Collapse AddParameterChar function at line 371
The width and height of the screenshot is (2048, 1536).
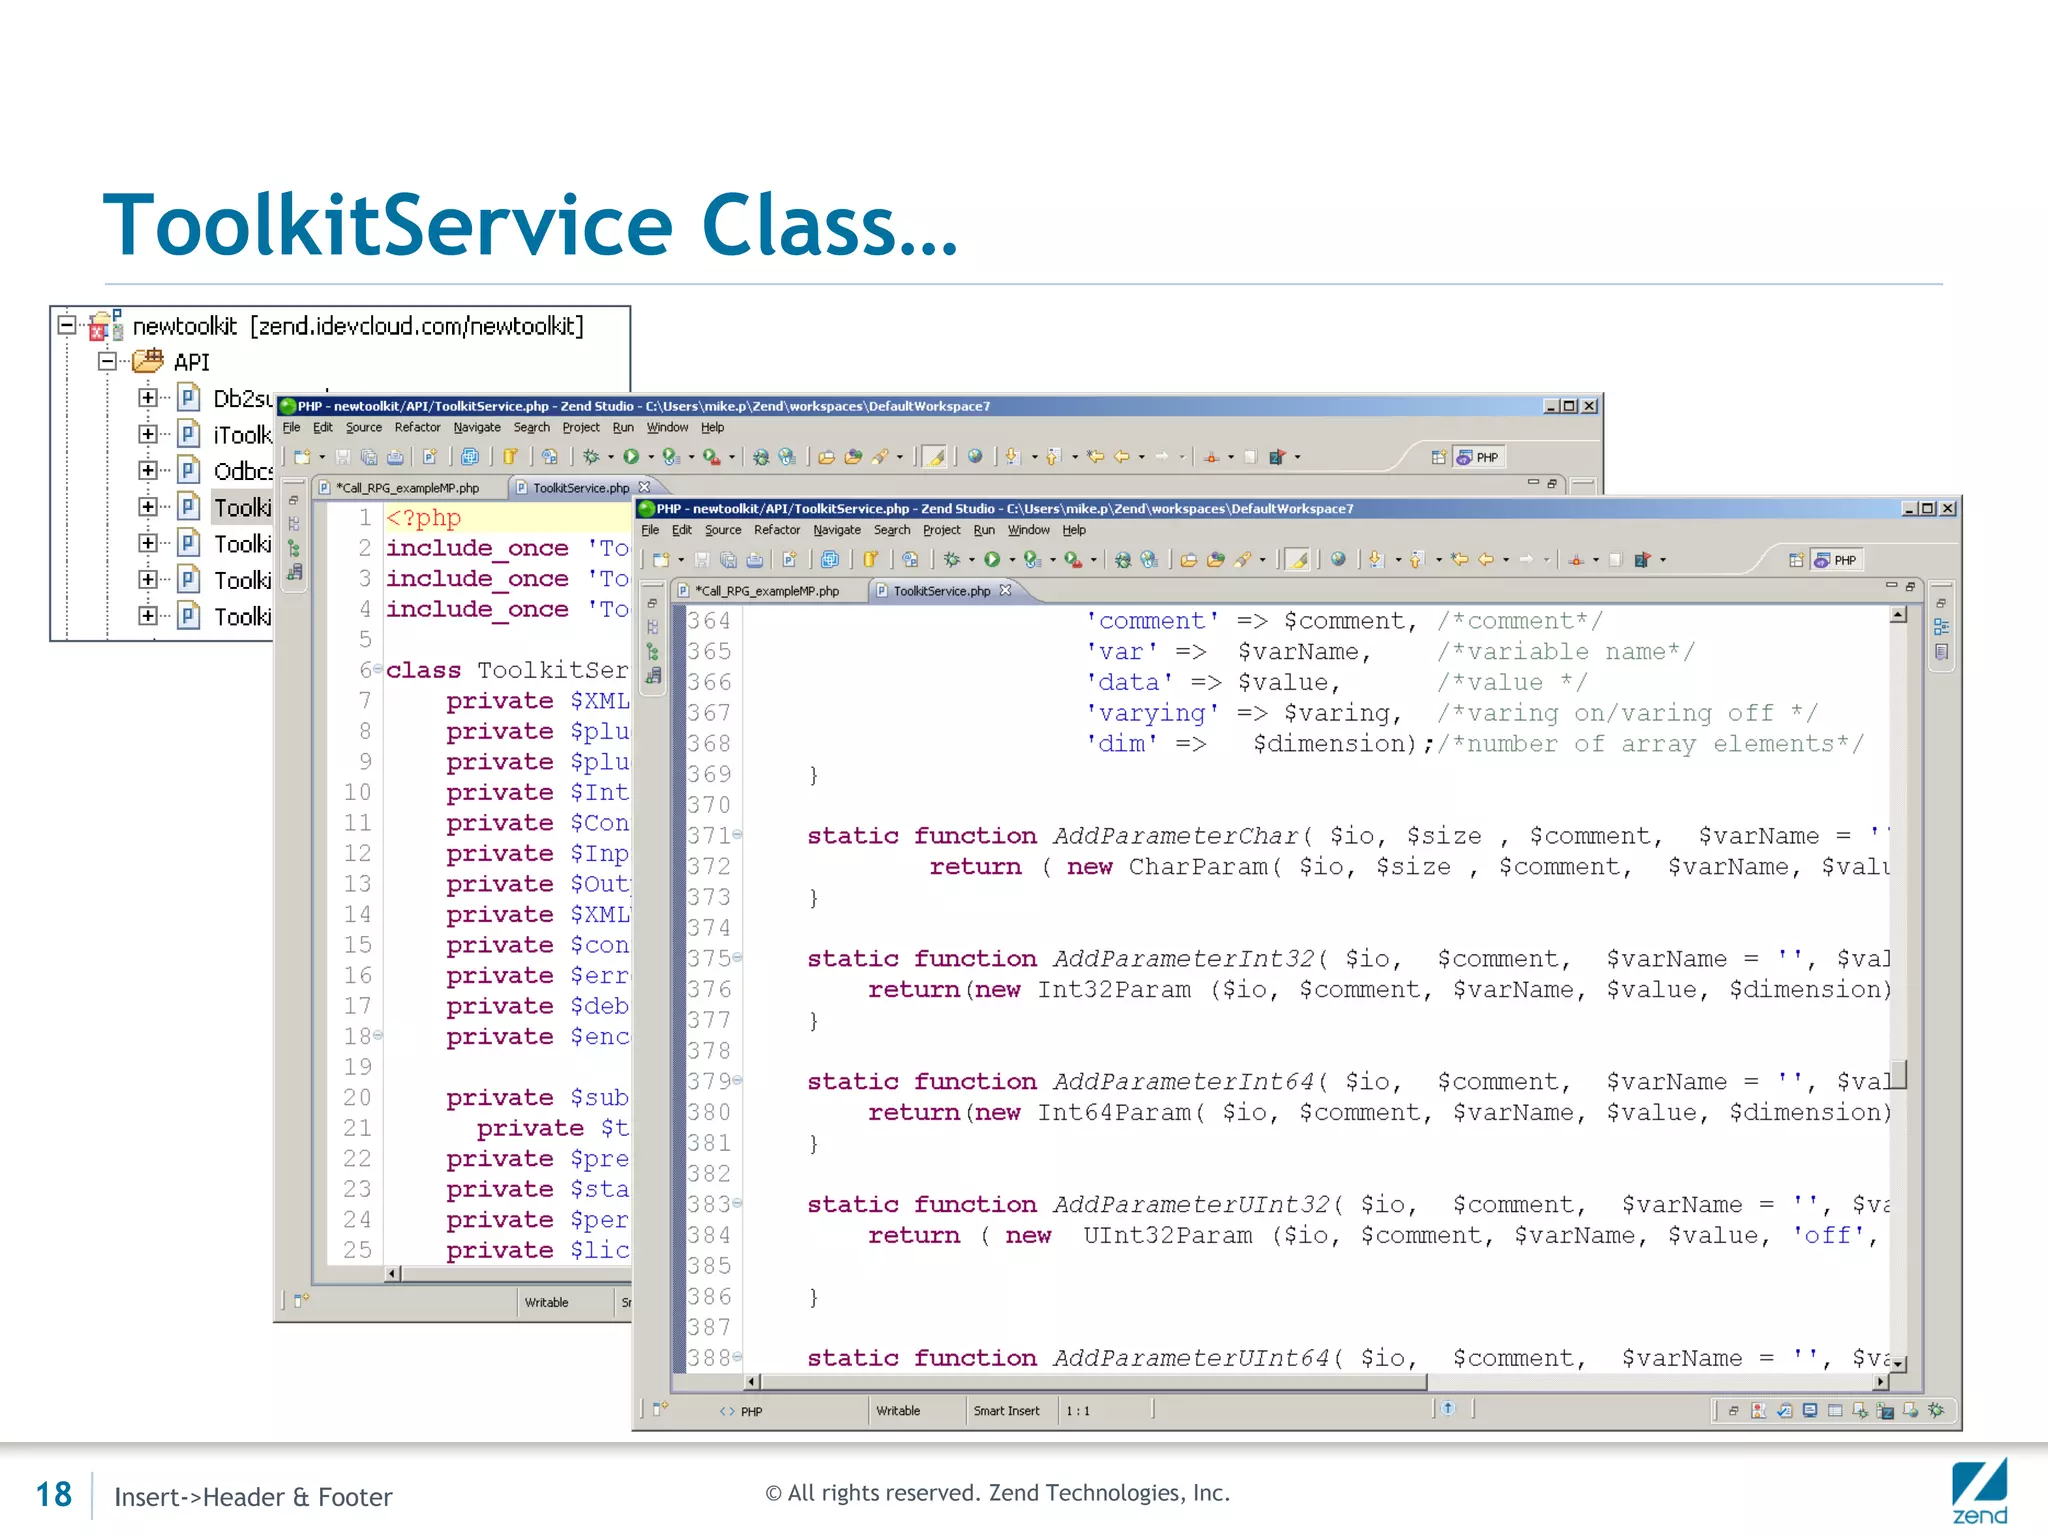[x=737, y=834]
